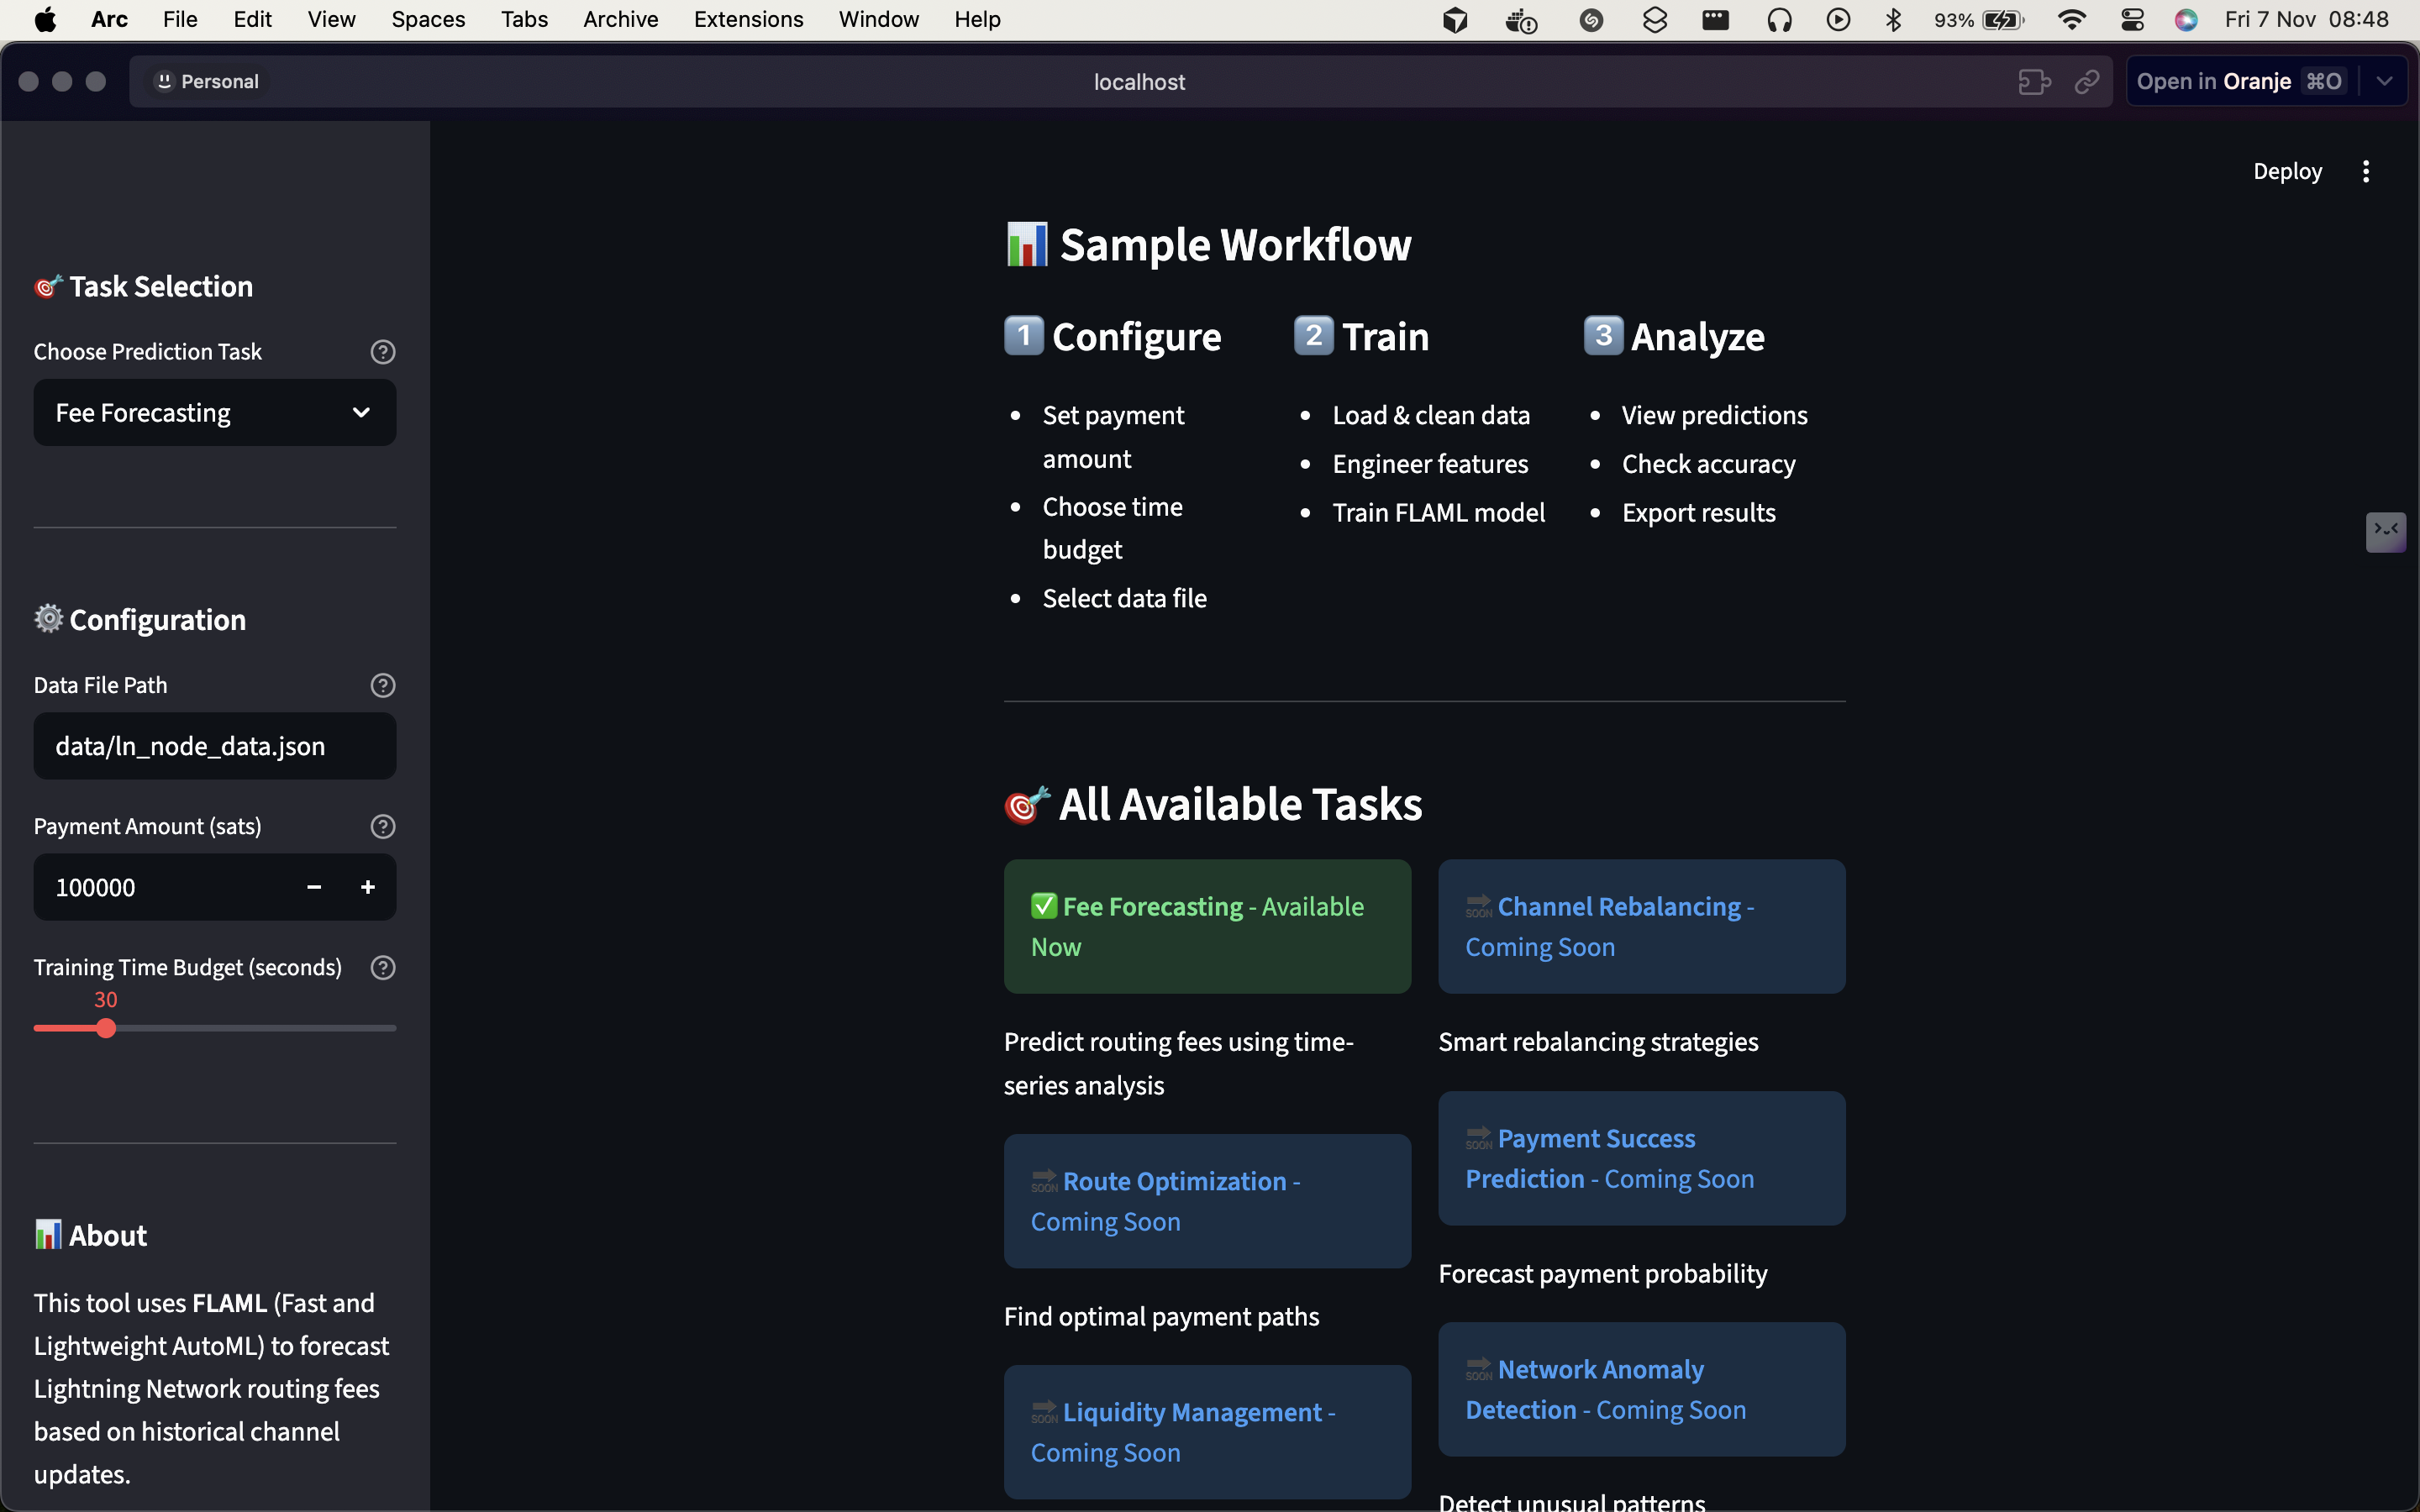Open Control Center in macOS menu bar
The width and height of the screenshot is (2420, 1512).
click(2132, 20)
